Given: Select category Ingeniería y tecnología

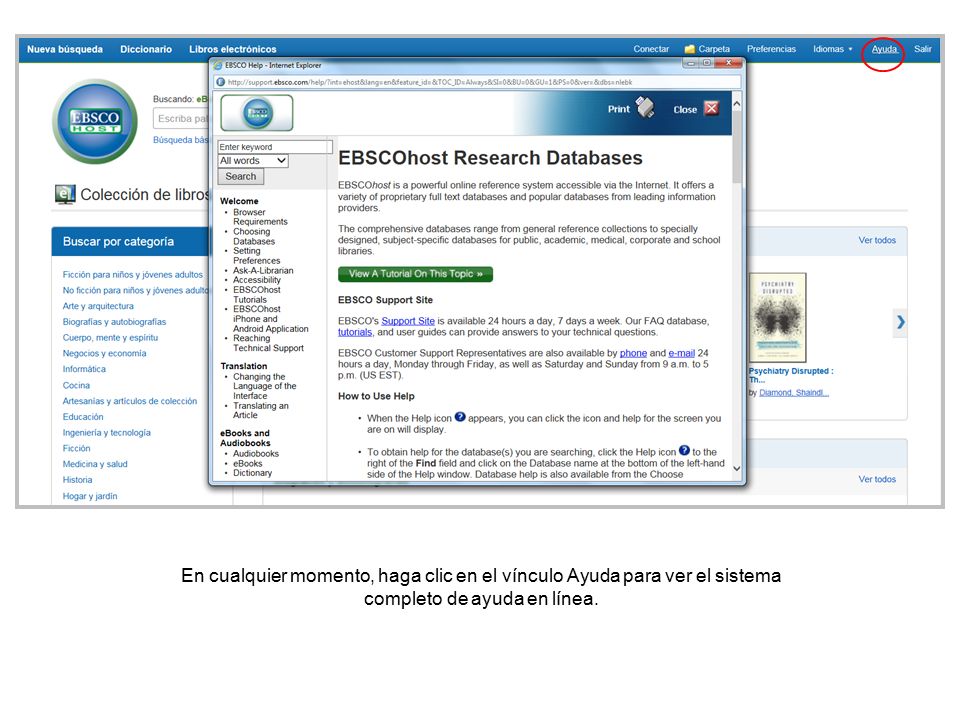Looking at the screenshot, I should click(x=107, y=433).
